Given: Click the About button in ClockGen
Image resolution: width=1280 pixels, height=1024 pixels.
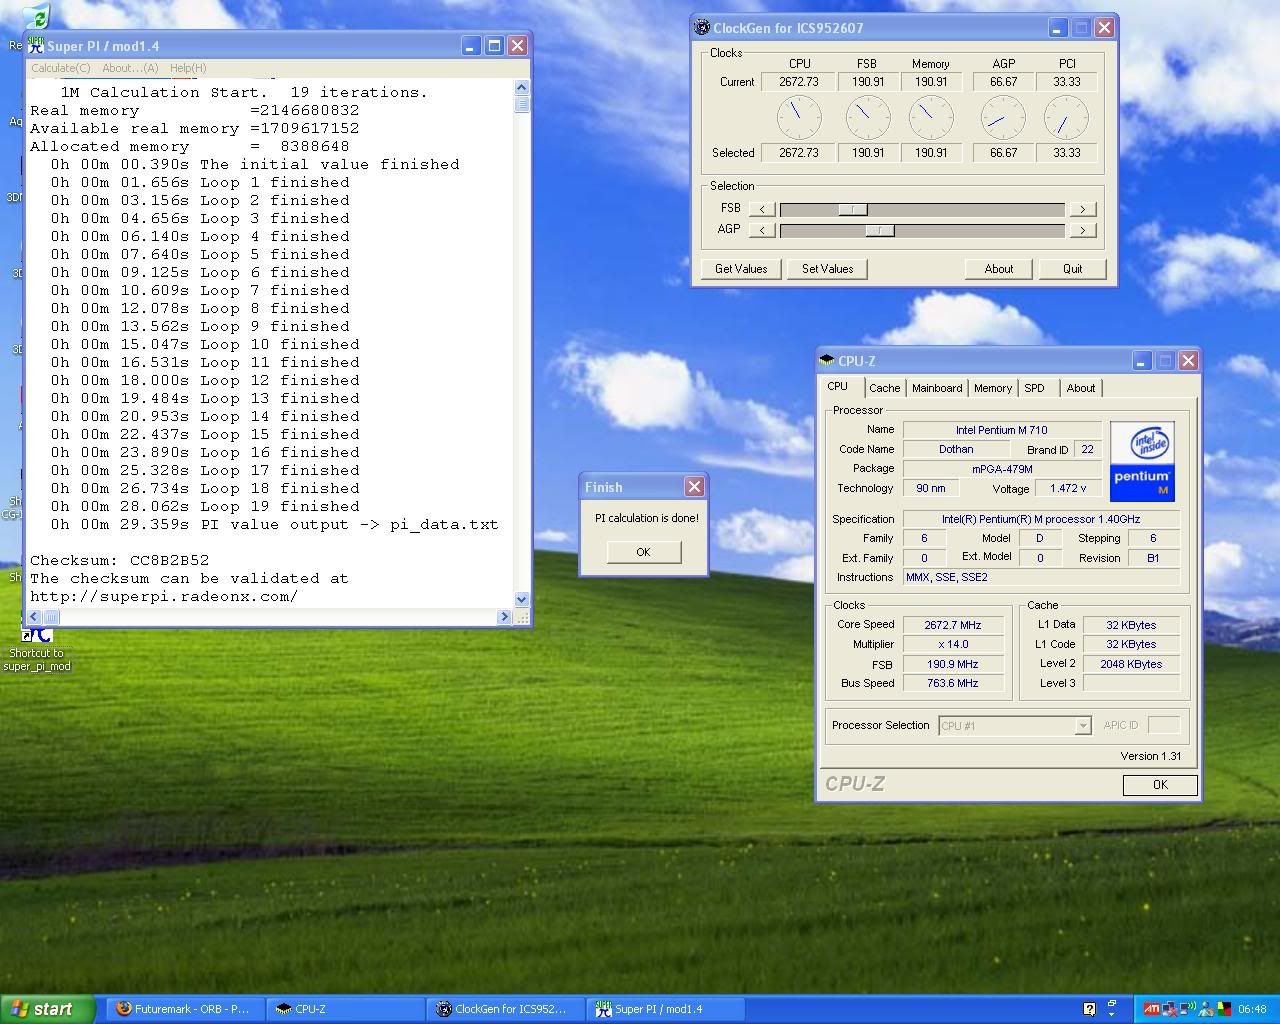Looking at the screenshot, I should coord(999,269).
